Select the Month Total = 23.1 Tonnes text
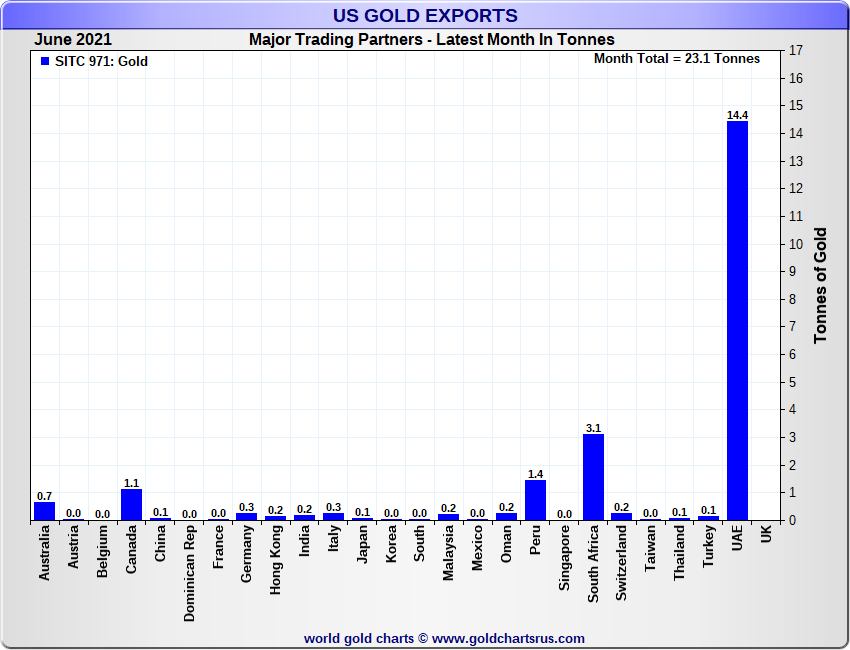The image size is (850, 650). (676, 59)
